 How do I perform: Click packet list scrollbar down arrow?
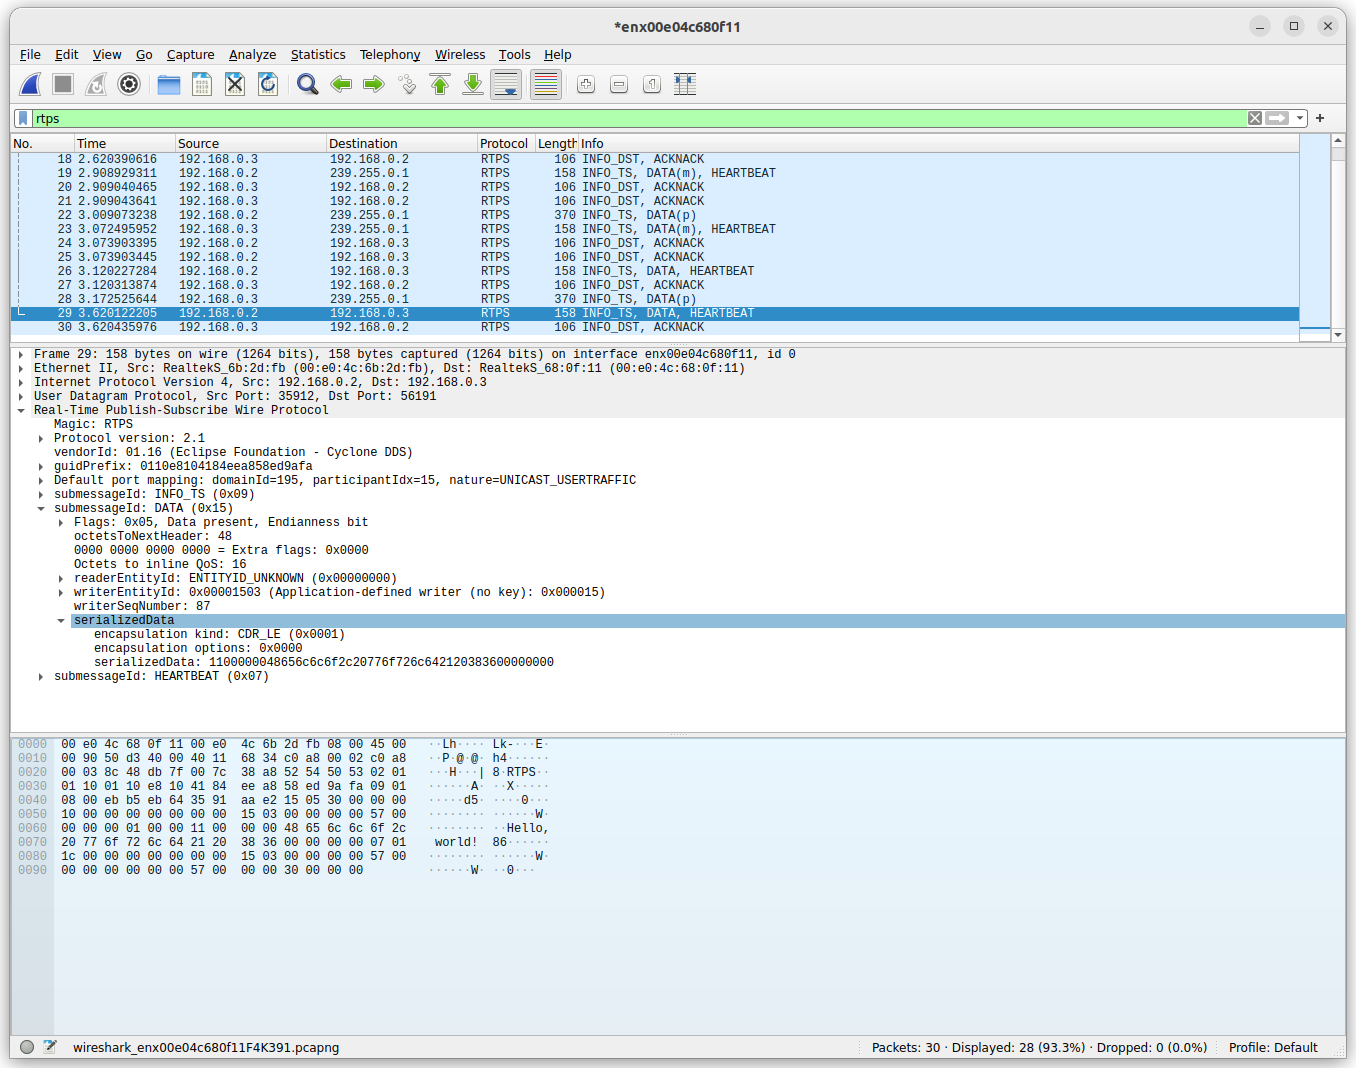(x=1338, y=335)
